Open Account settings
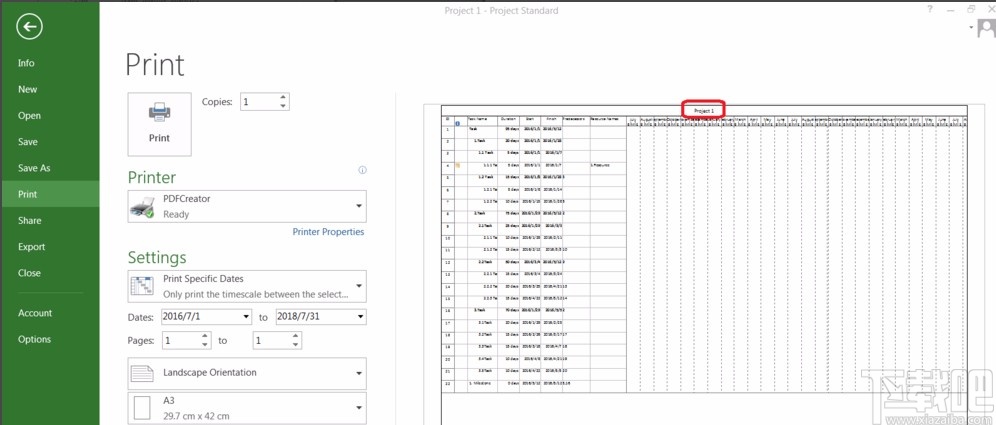This screenshot has height=425, width=996. [35, 313]
